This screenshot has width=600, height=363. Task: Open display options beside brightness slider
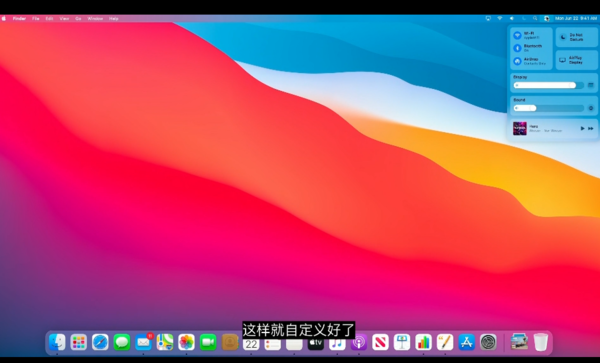pyautogui.click(x=591, y=85)
